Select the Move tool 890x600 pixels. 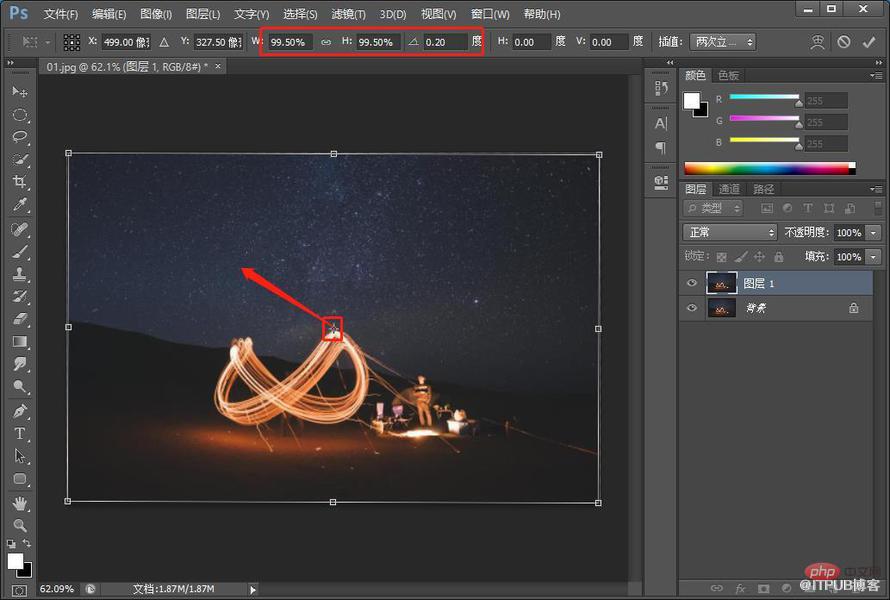click(20, 91)
